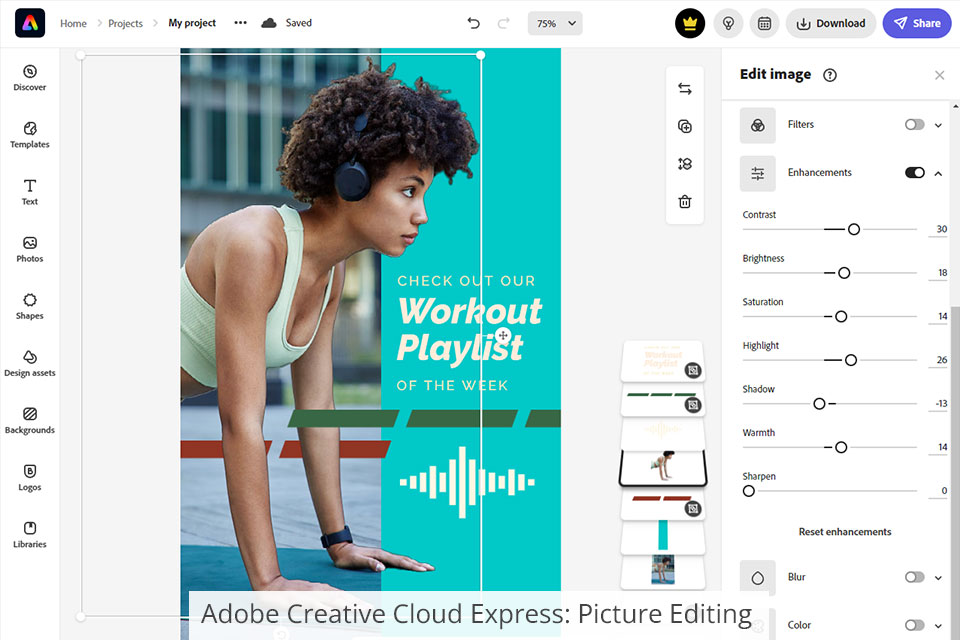Image resolution: width=960 pixels, height=640 pixels.
Task: Open the 75% zoom dropdown
Action: 555,23
